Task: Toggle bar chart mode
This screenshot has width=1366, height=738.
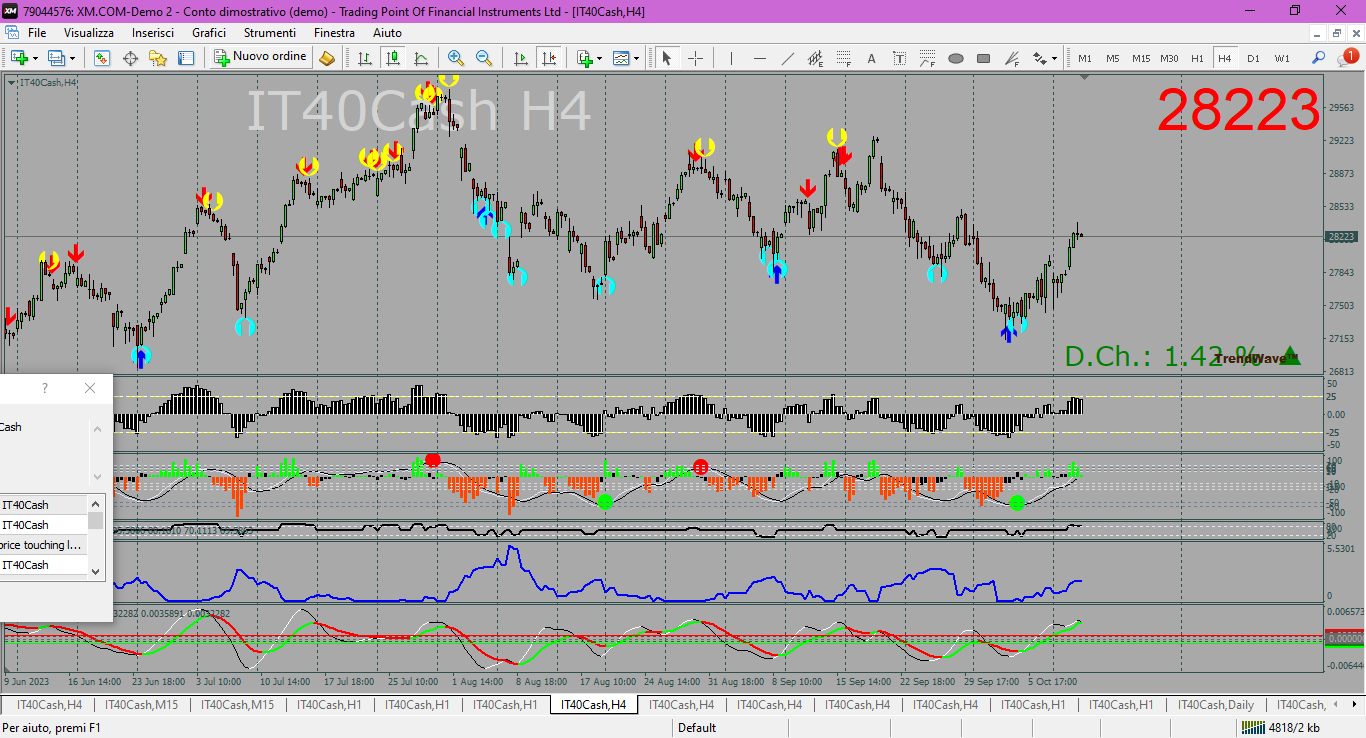Action: click(364, 58)
